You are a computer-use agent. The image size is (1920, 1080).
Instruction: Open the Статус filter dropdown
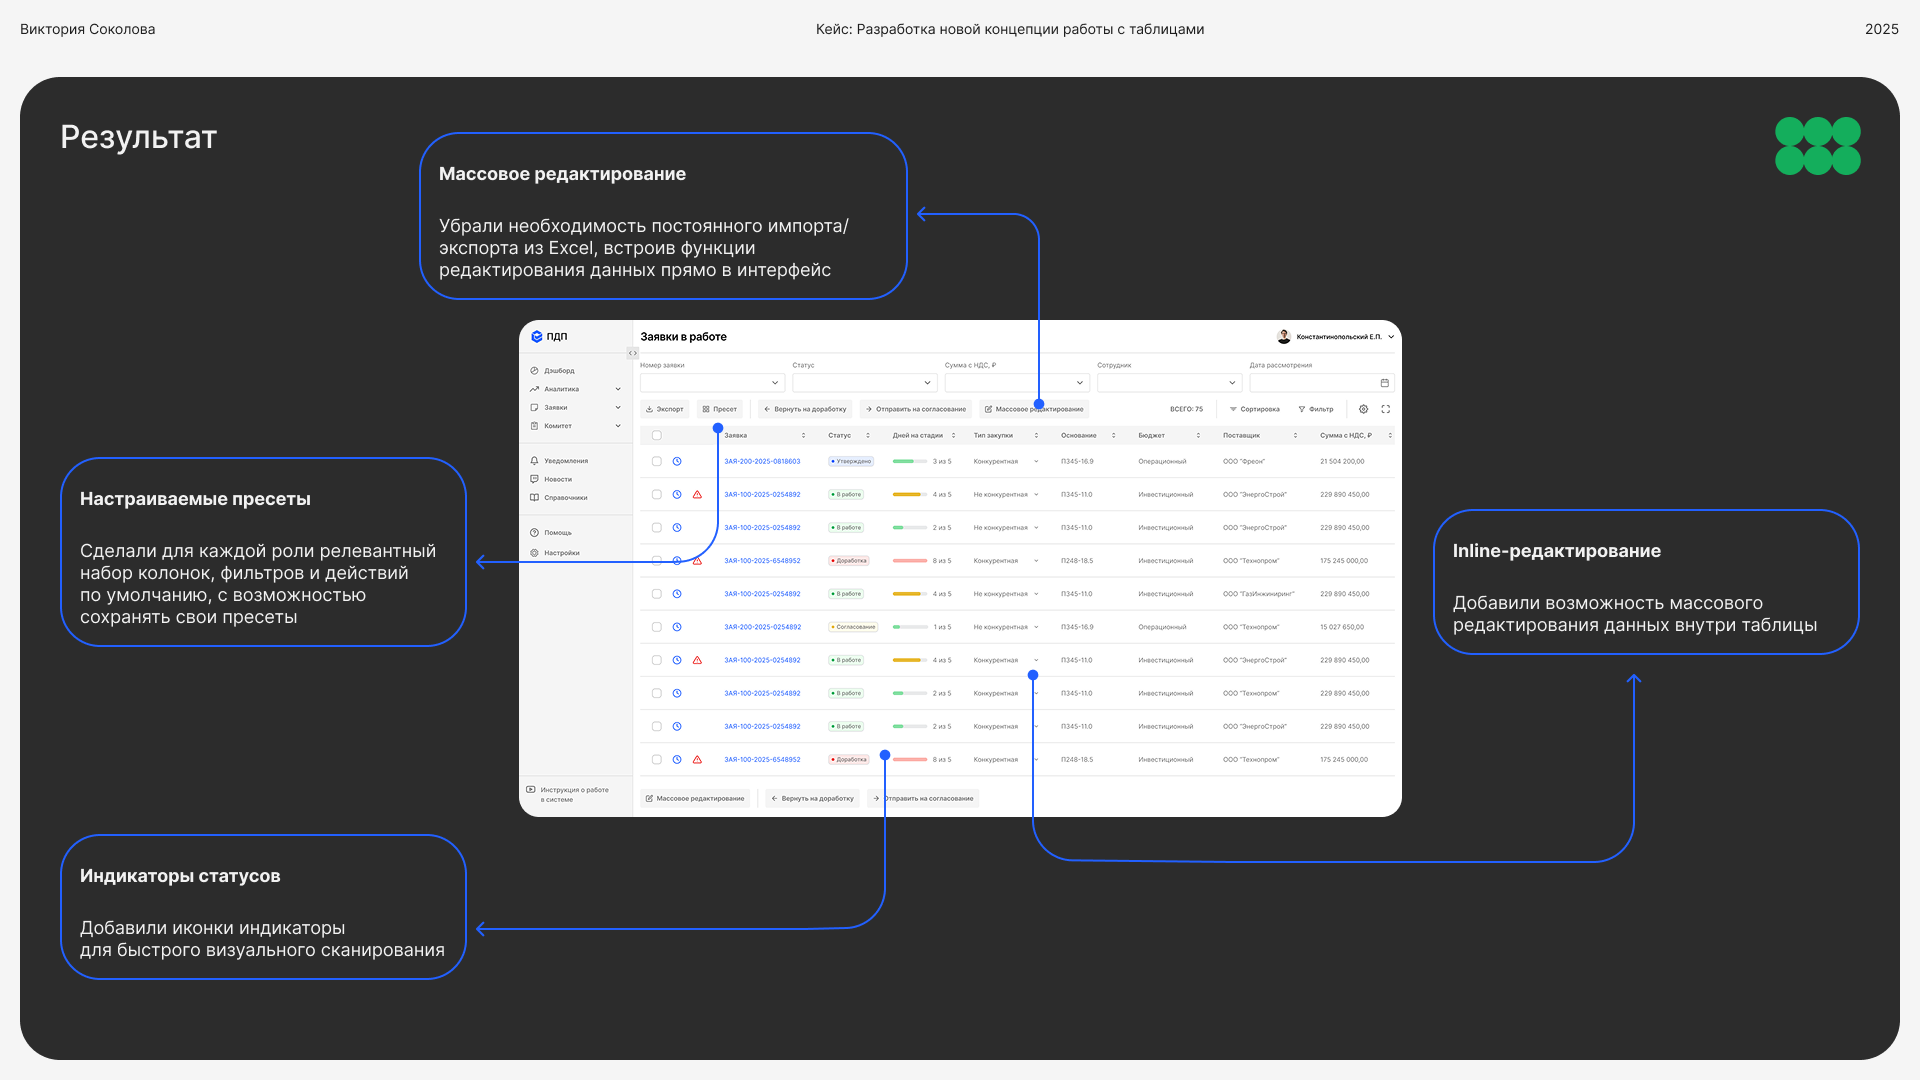coord(864,383)
